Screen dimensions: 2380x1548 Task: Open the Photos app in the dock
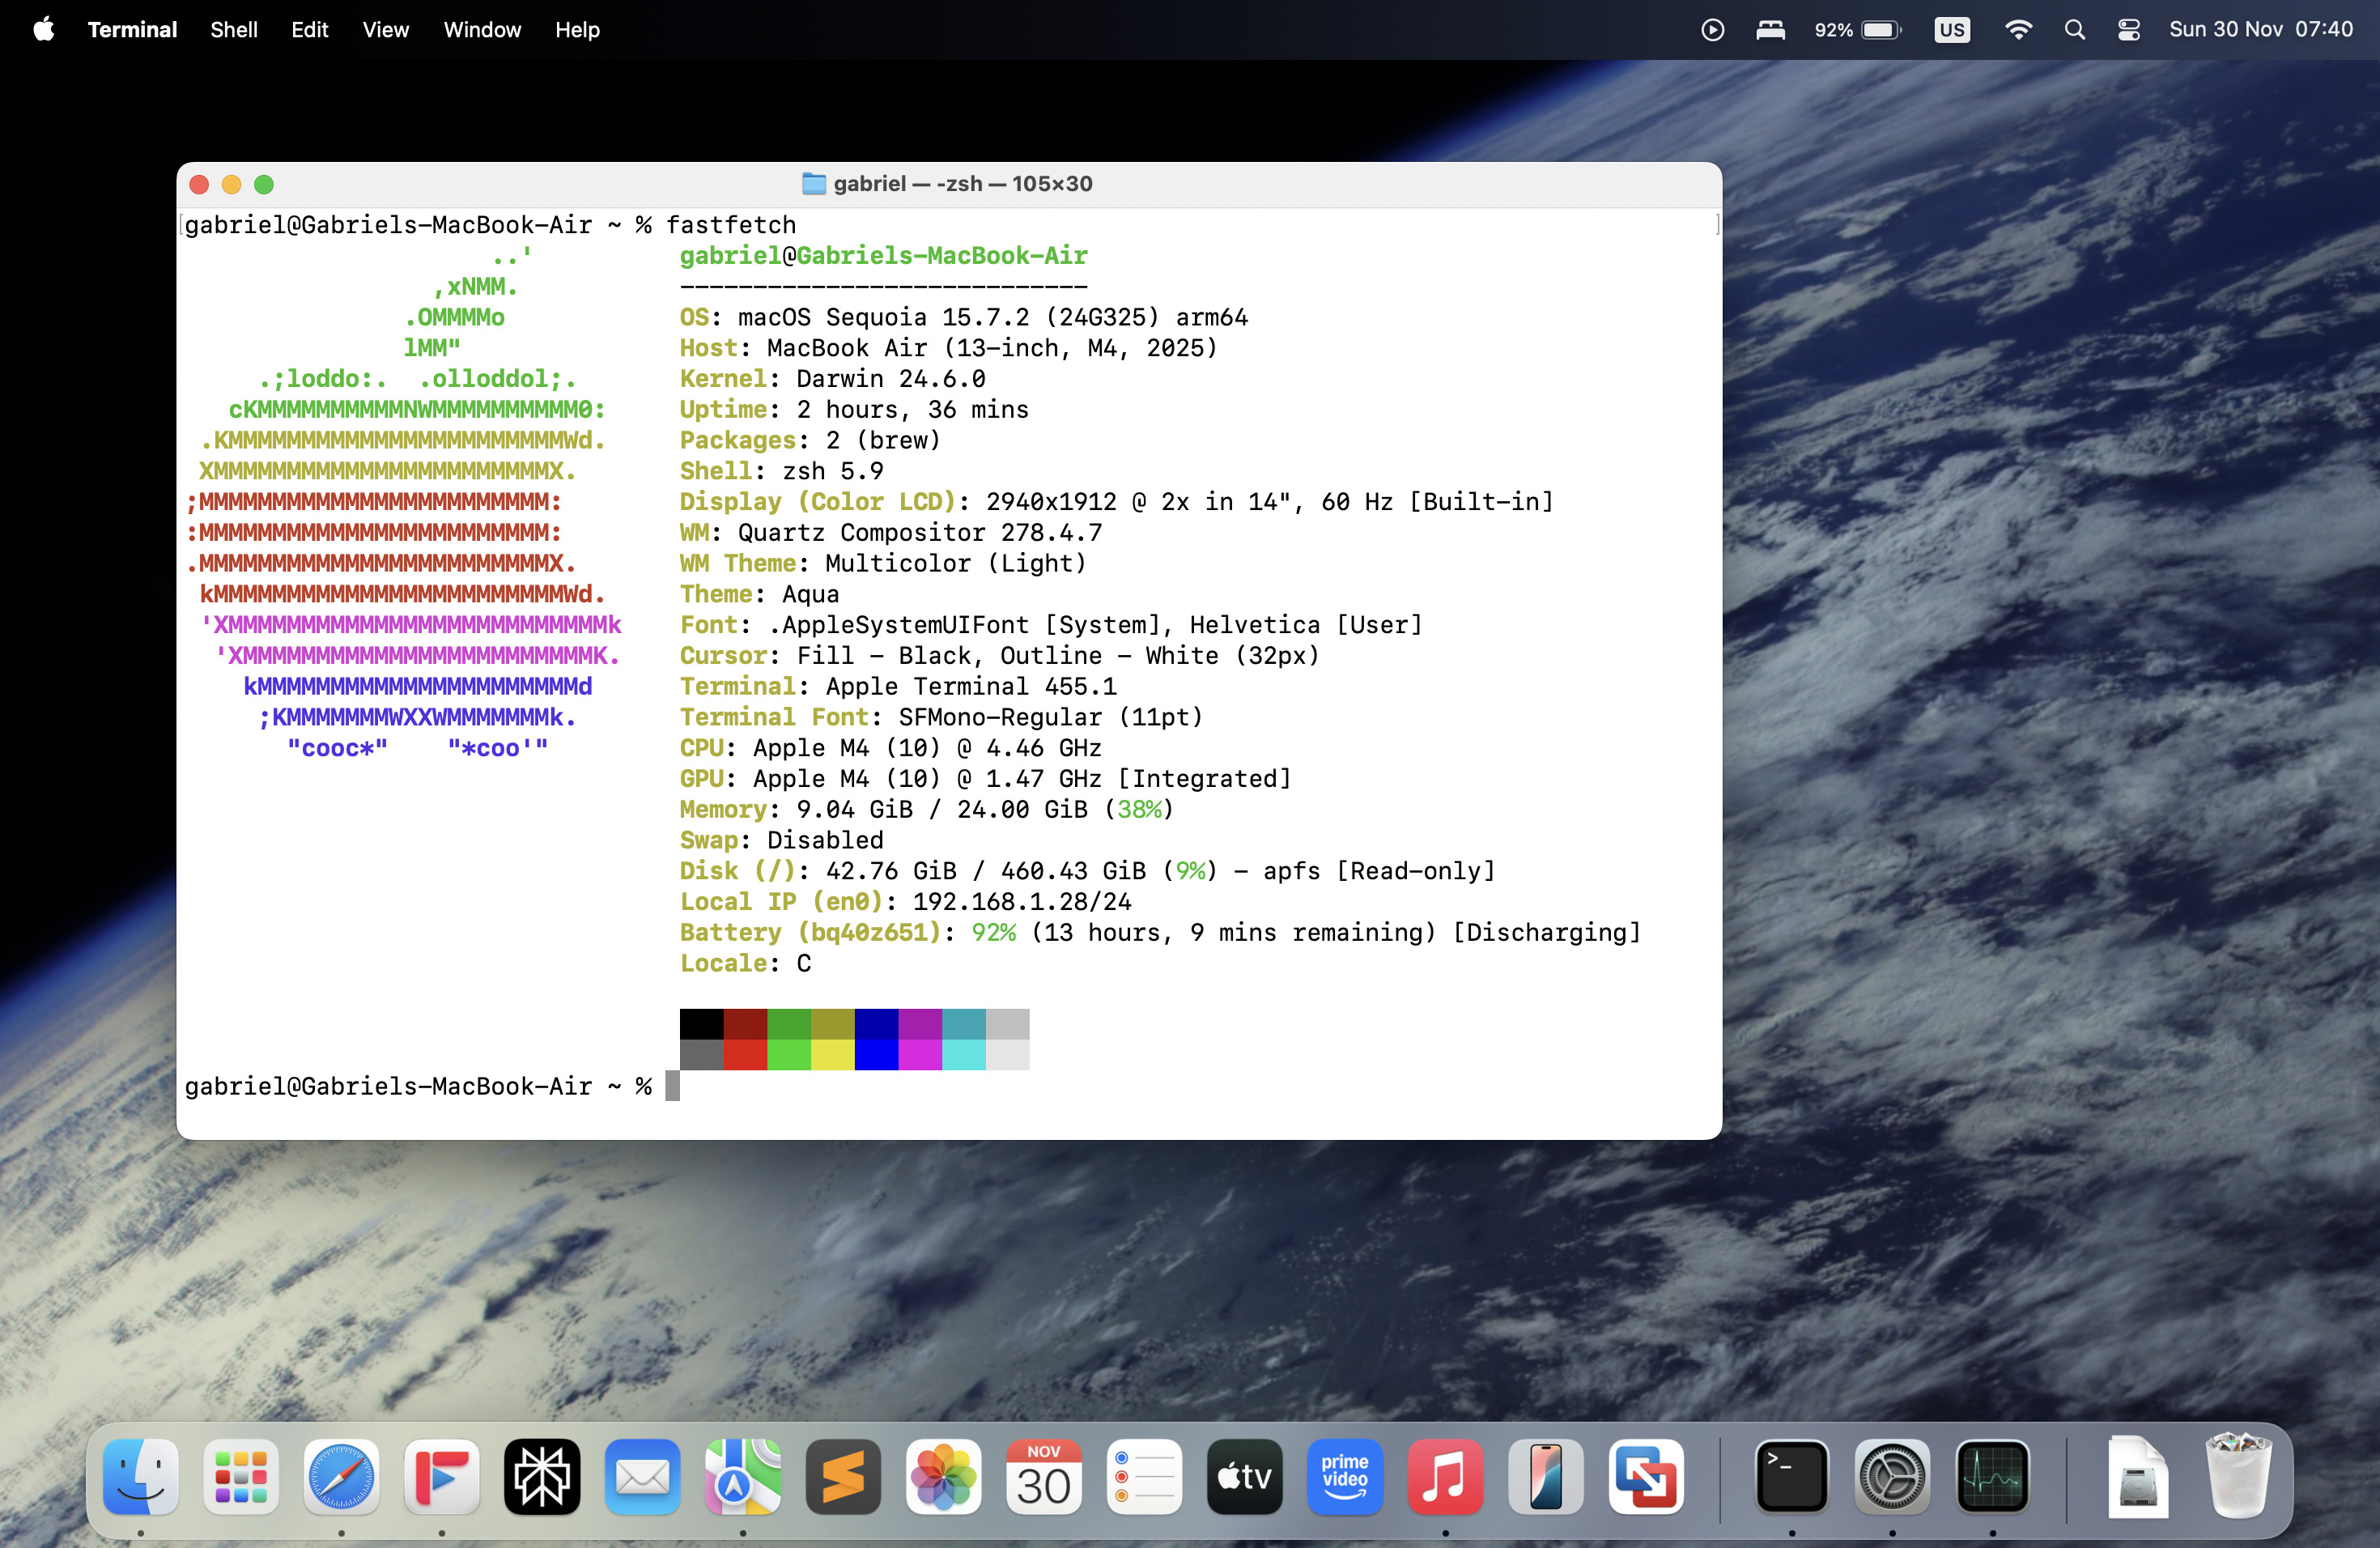pyautogui.click(x=943, y=1476)
